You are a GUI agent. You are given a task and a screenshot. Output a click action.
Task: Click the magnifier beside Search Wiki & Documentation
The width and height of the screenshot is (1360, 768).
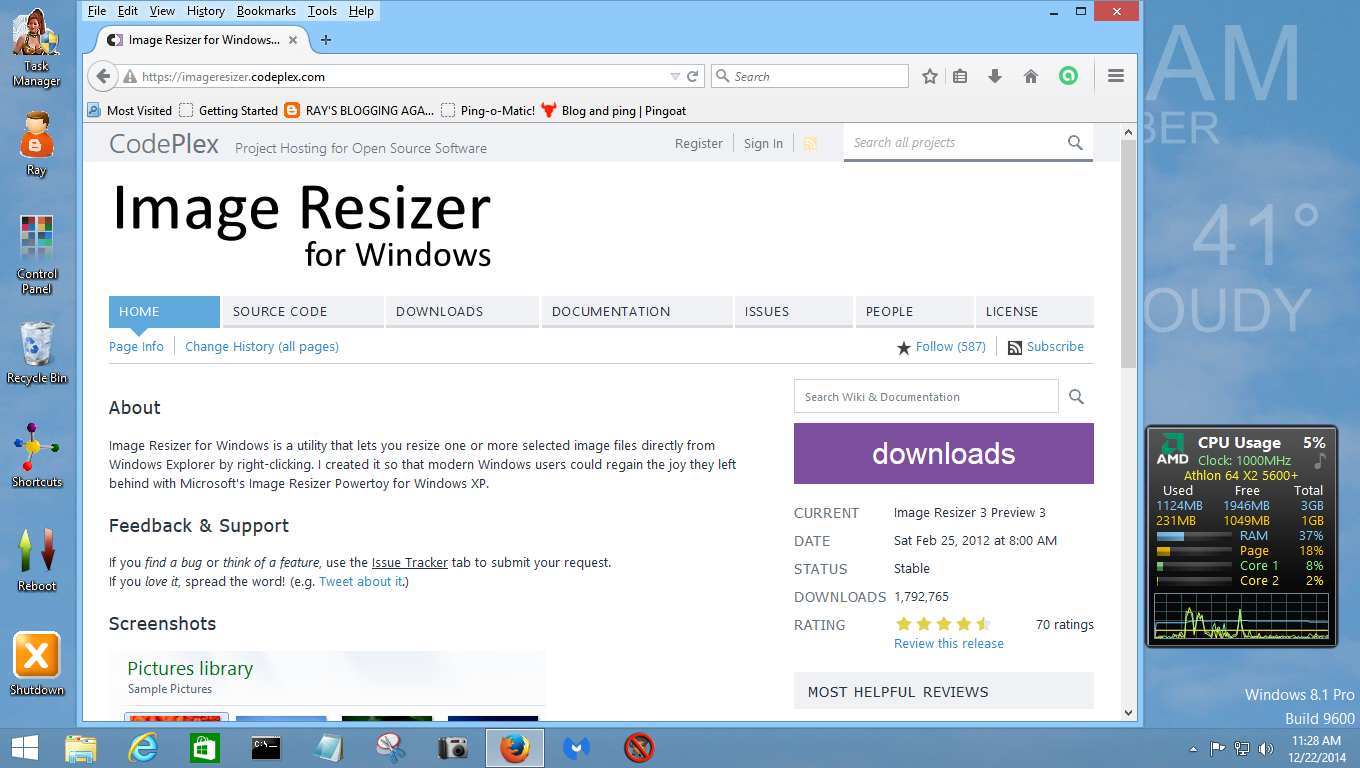tap(1076, 397)
